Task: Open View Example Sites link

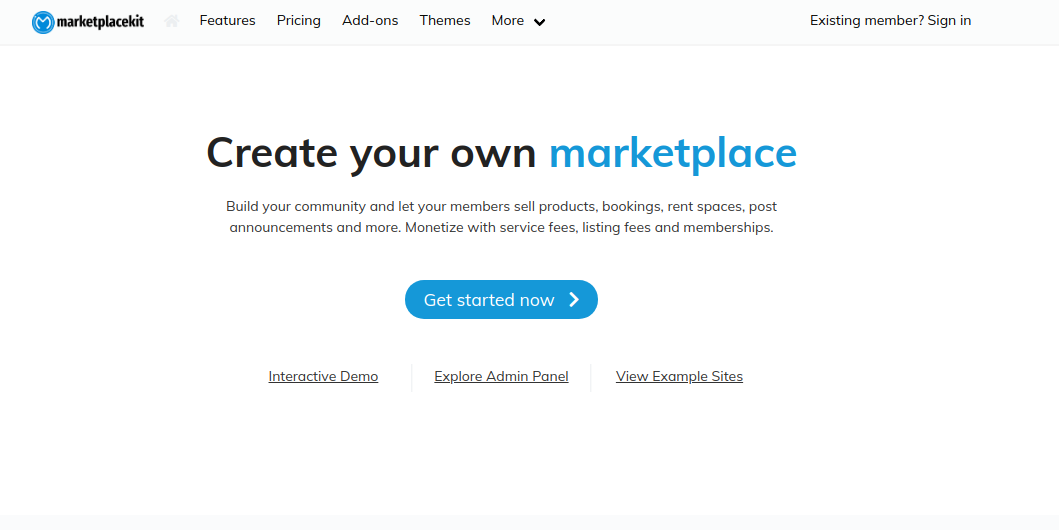Action: [679, 376]
